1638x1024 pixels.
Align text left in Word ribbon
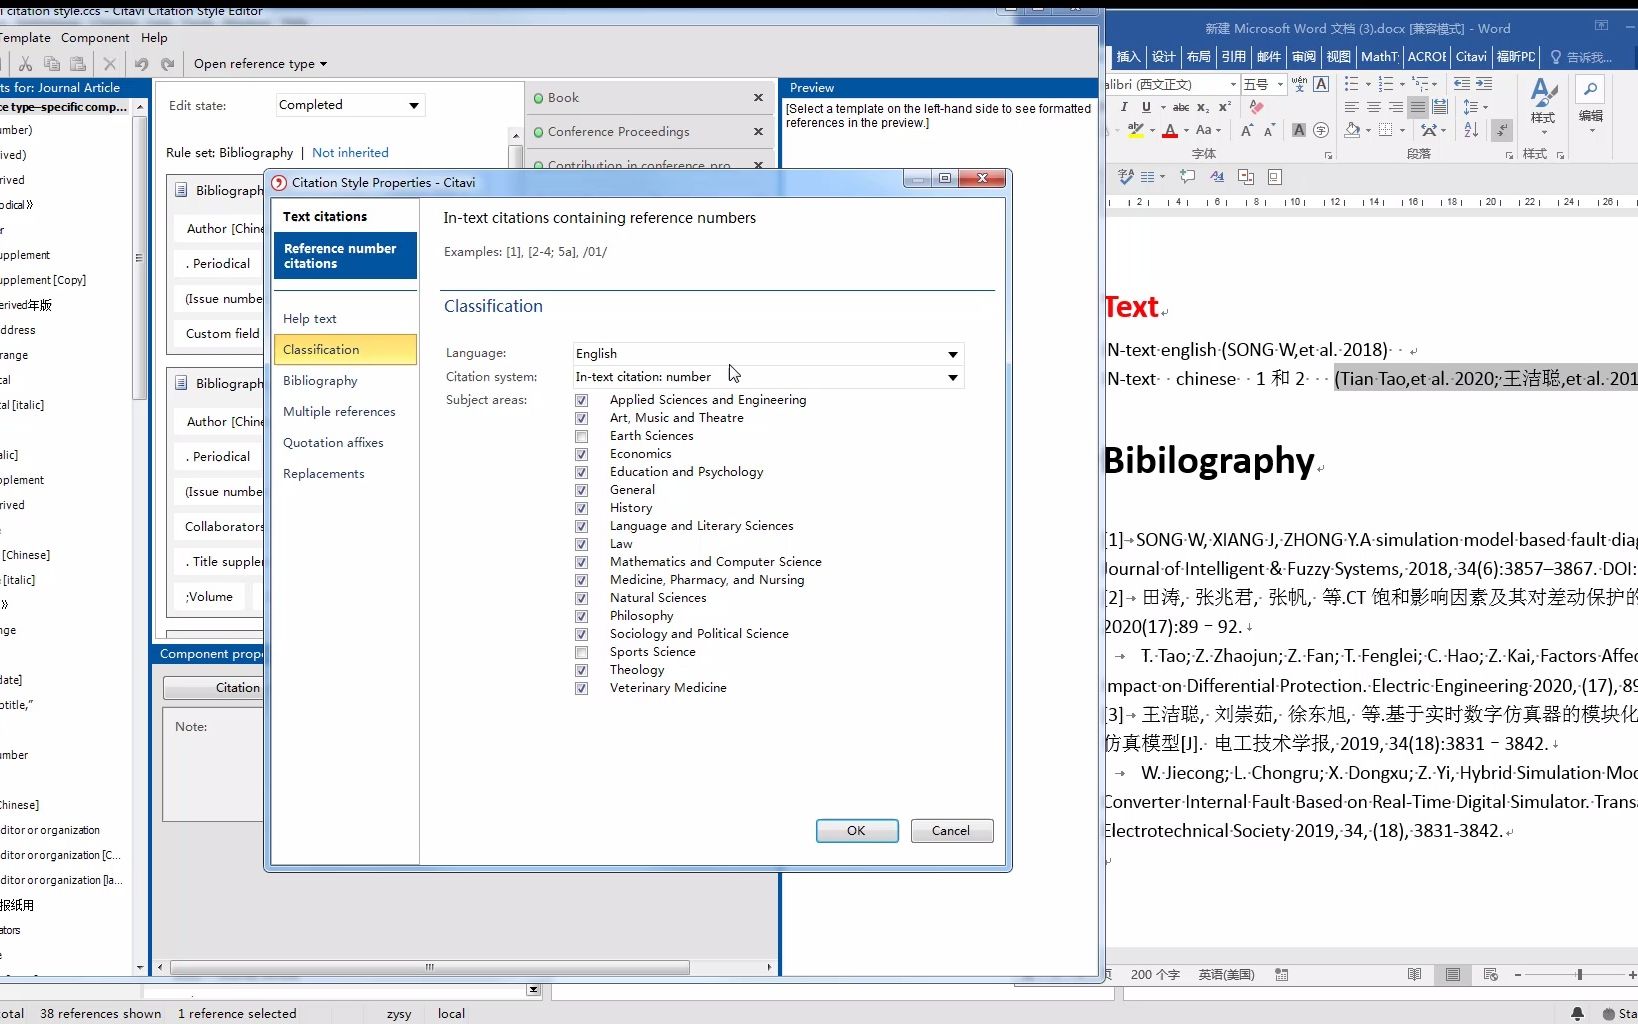point(1352,107)
